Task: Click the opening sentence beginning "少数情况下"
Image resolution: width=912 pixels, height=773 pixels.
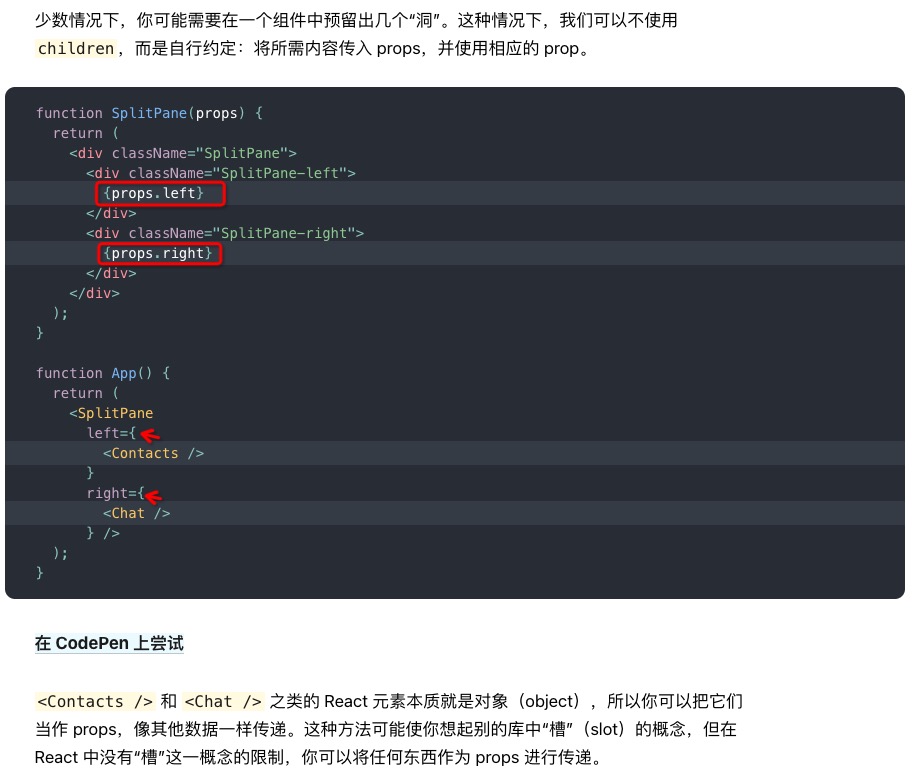Action: point(356,20)
